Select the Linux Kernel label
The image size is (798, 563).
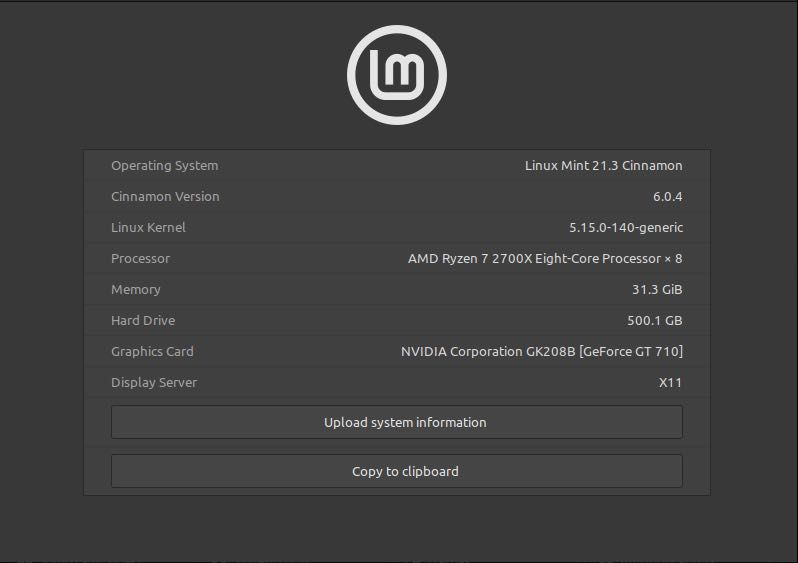click(148, 228)
